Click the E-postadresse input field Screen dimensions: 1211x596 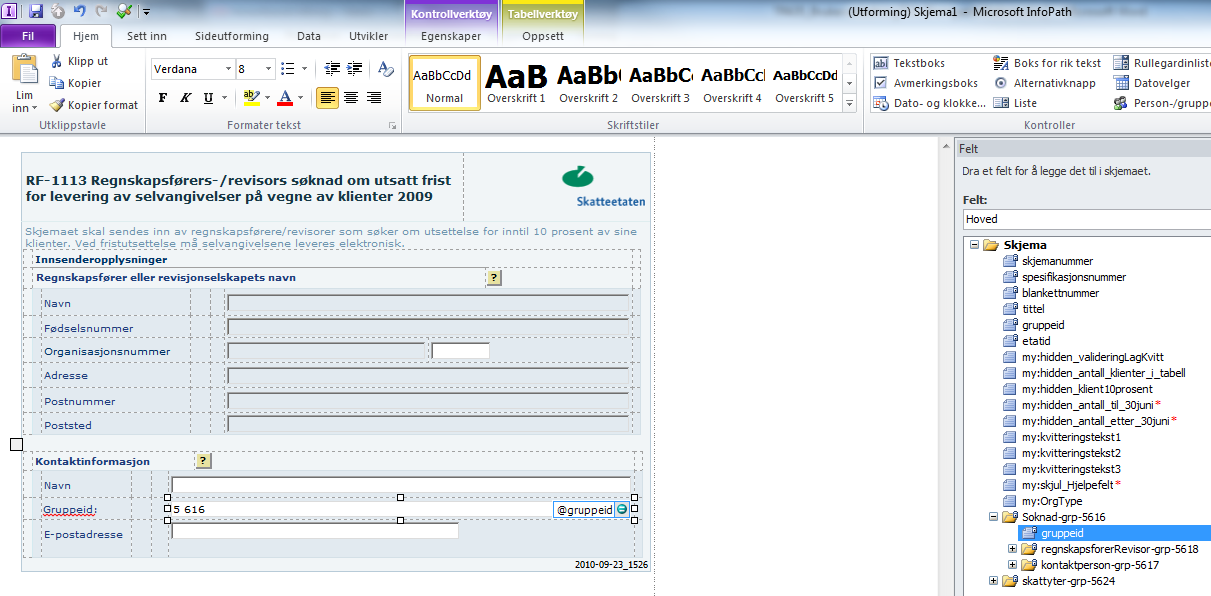click(314, 532)
